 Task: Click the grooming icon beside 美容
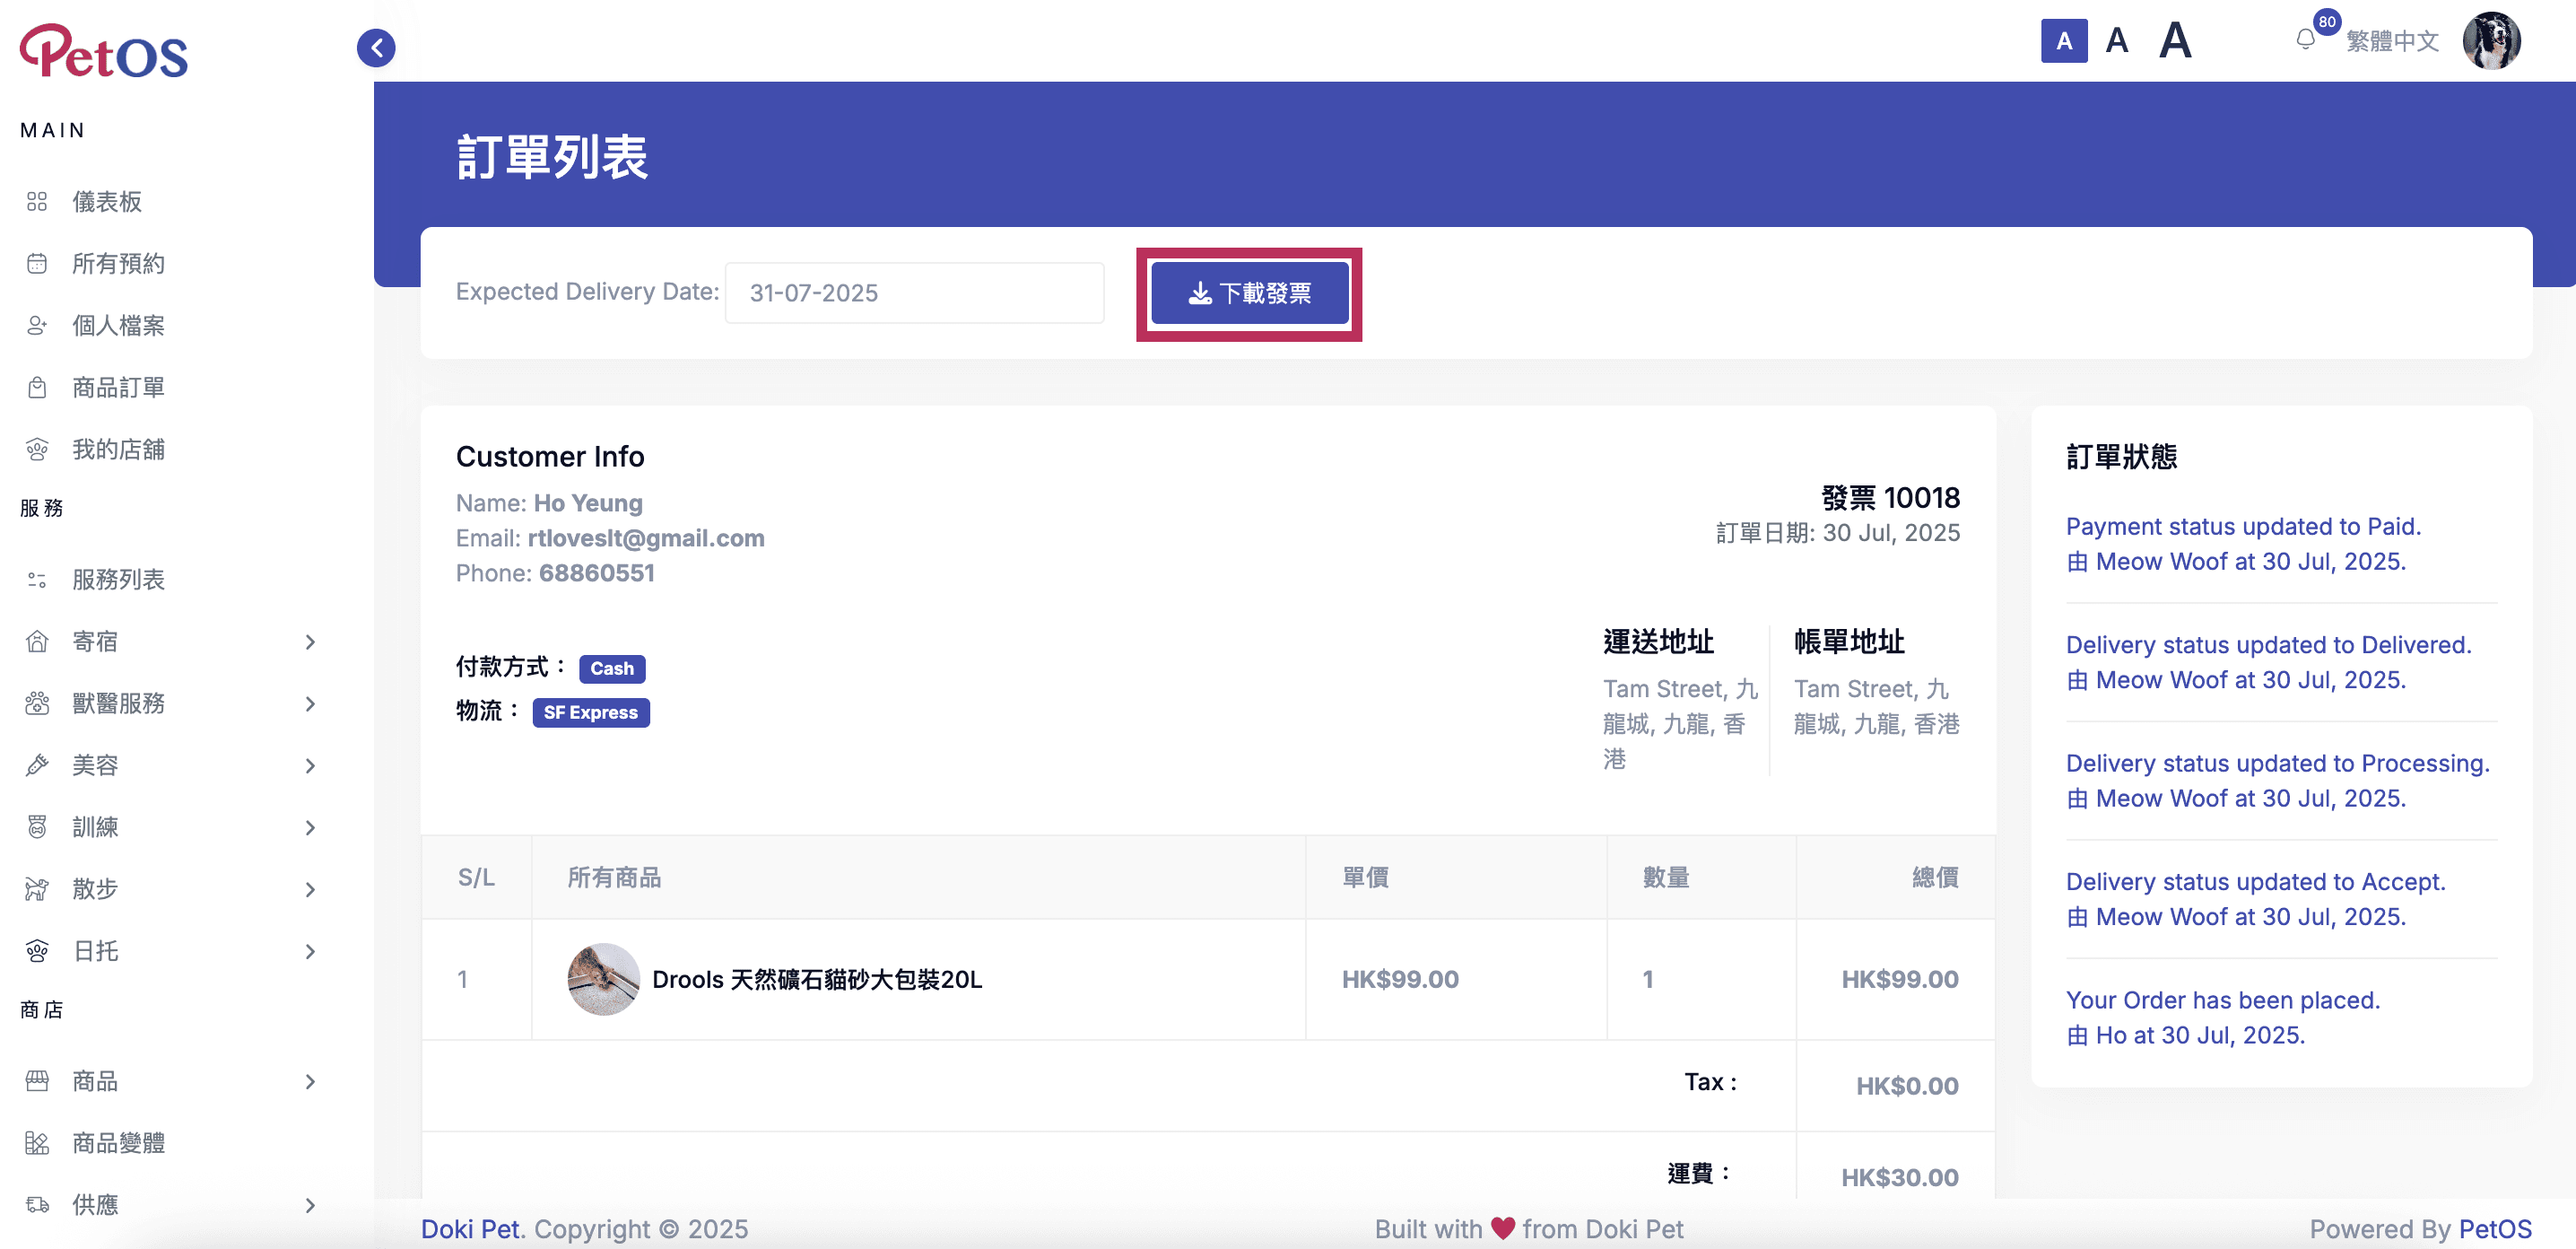click(37, 766)
